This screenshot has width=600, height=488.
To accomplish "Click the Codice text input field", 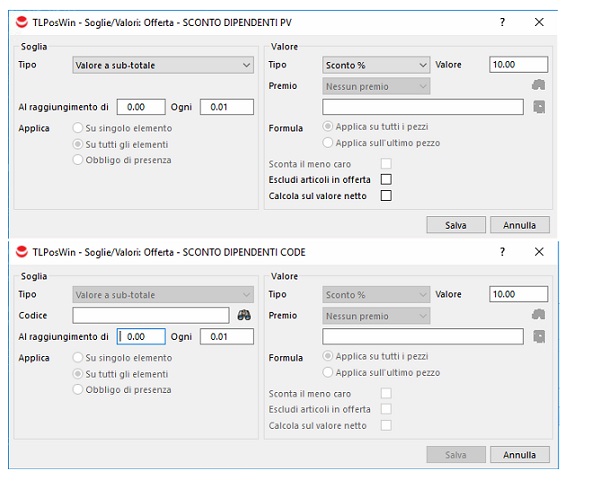I will (x=150, y=315).
